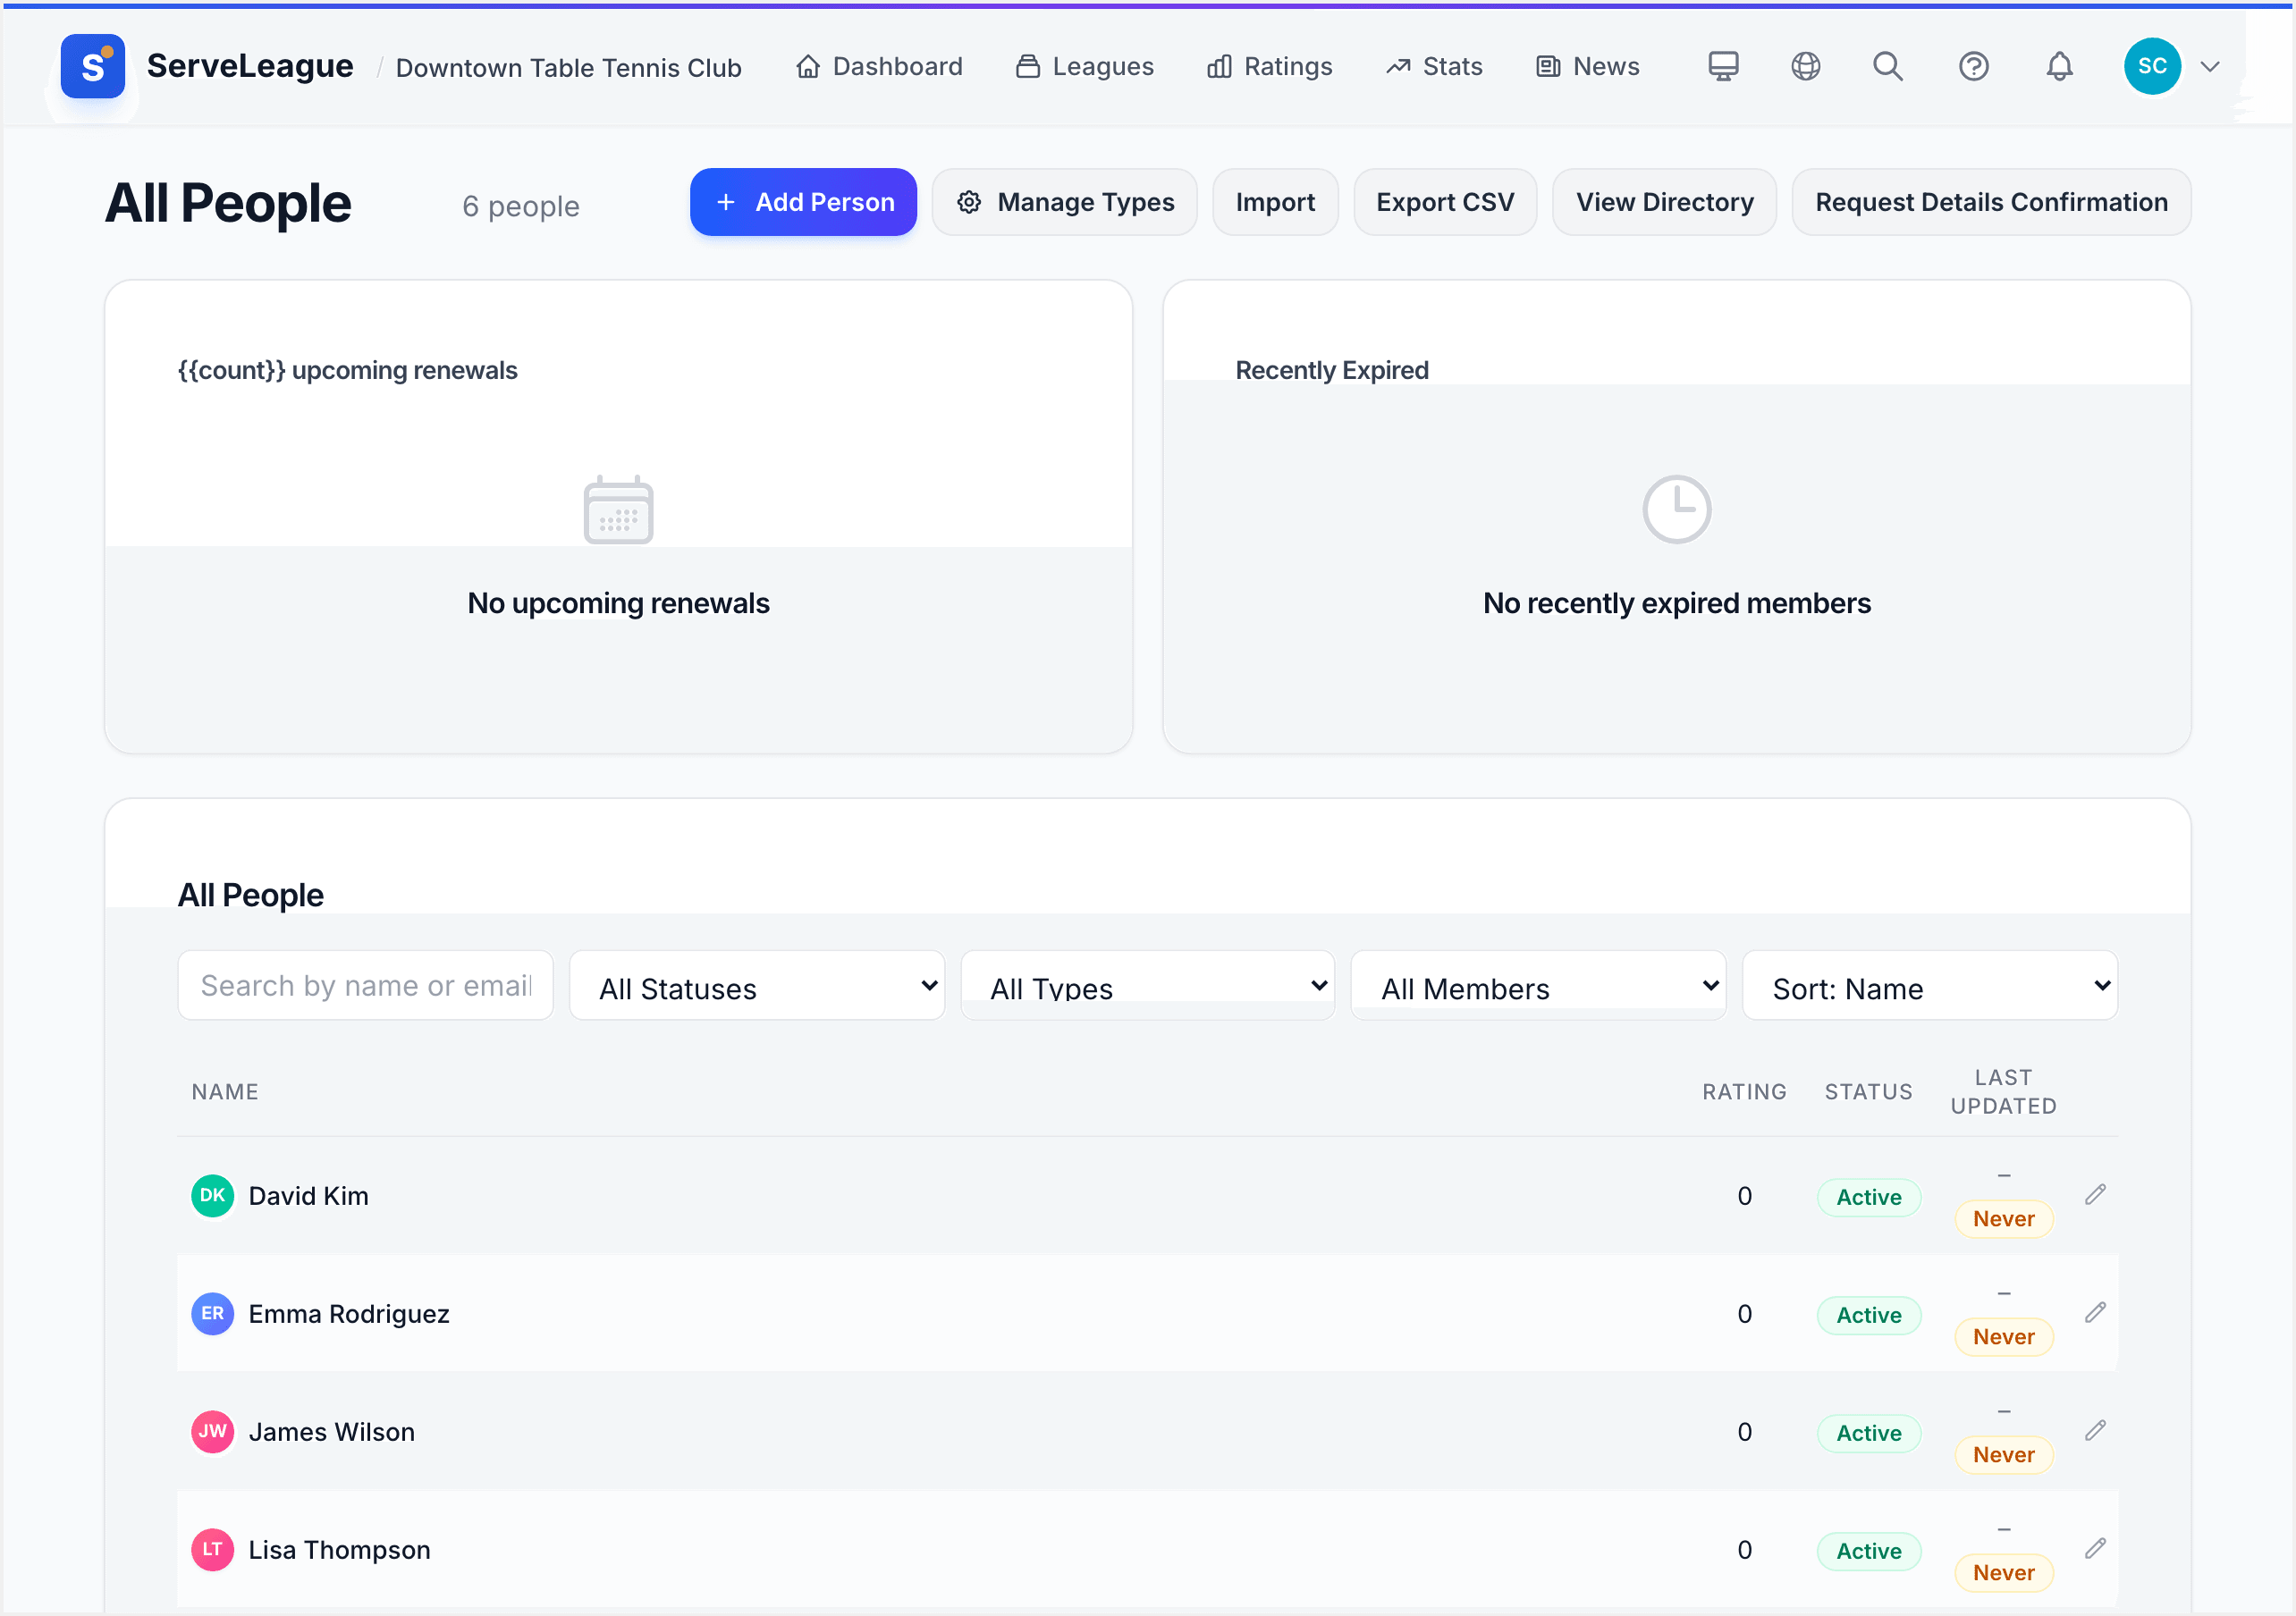
Task: Edit James Wilson using pencil icon
Action: click(2095, 1430)
